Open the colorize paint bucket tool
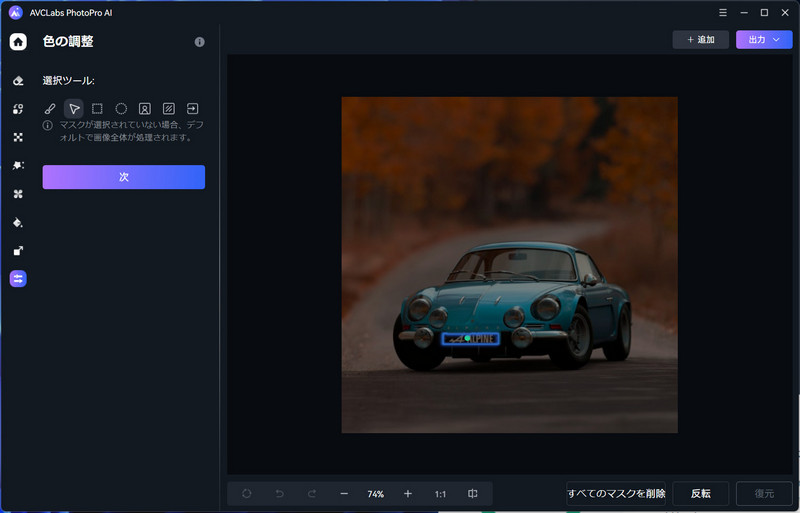 pyautogui.click(x=18, y=223)
